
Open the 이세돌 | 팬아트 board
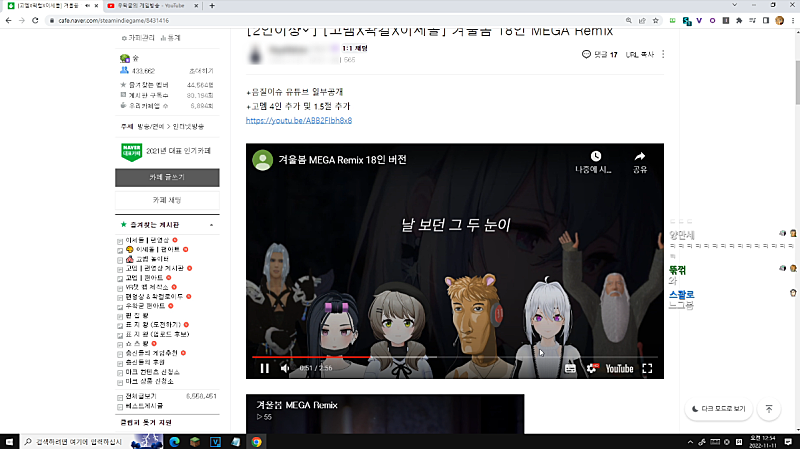[x=158, y=250]
